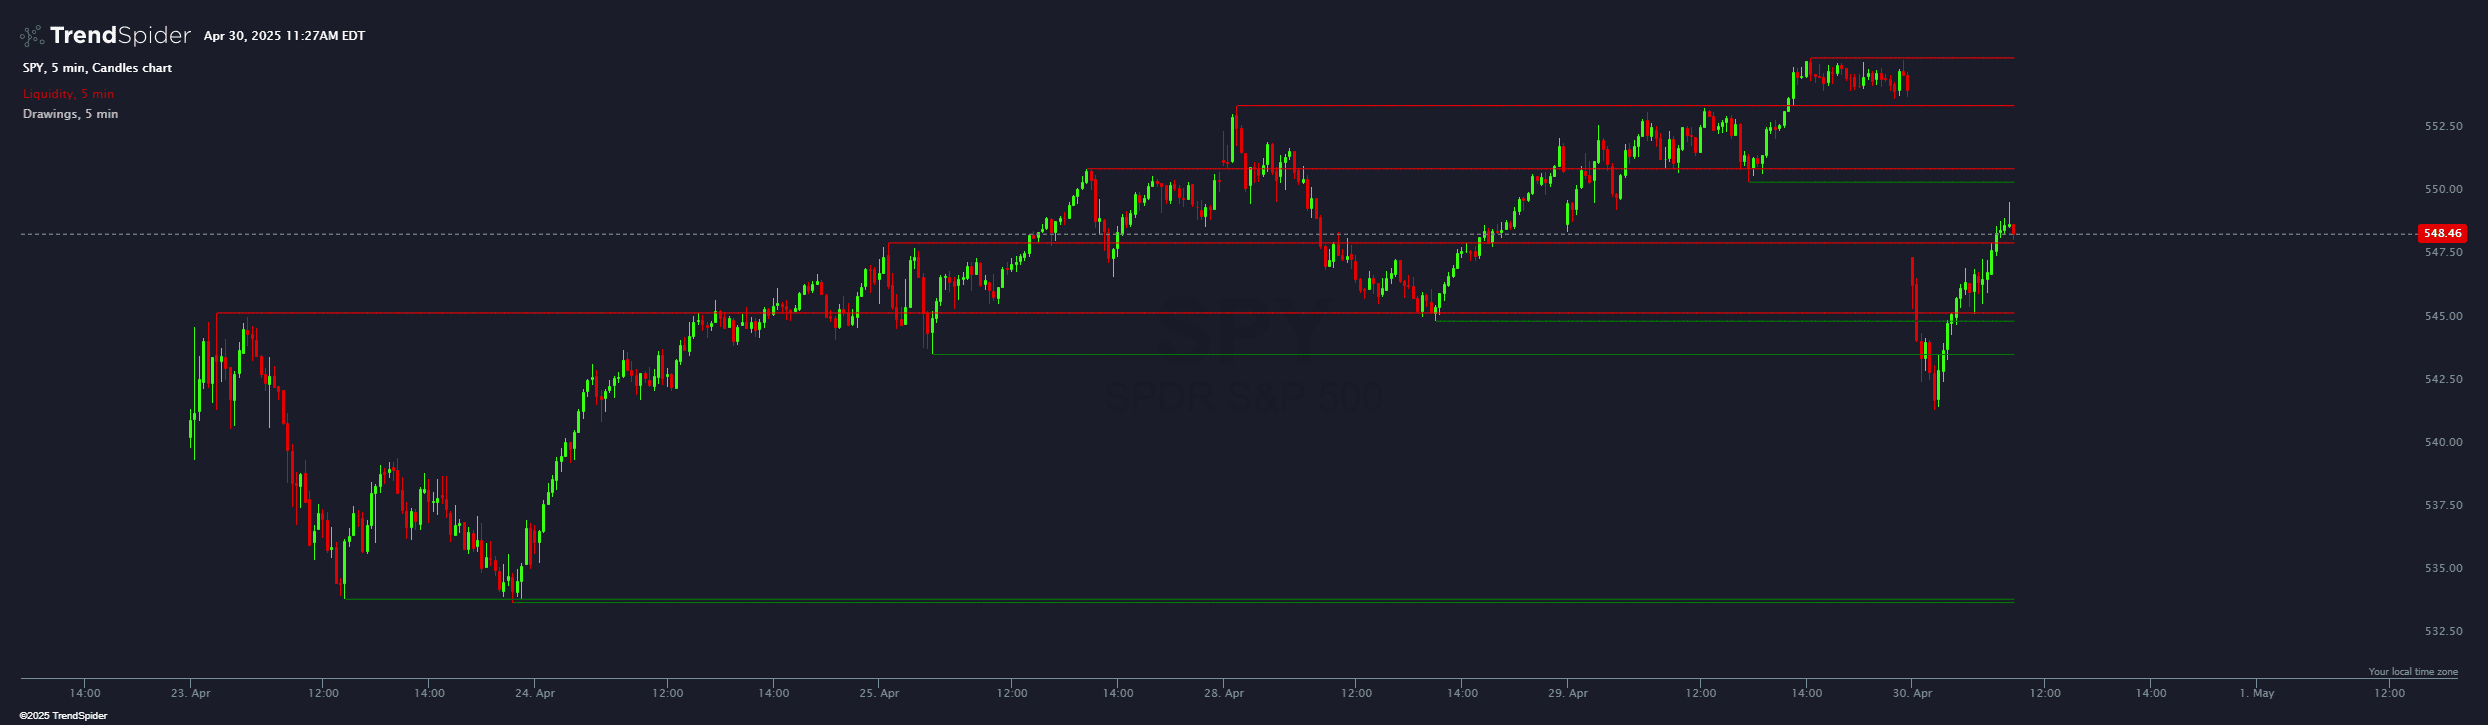
Task: Toggle the red "Liquidity, 5 min" indicator label
Action: 68,94
